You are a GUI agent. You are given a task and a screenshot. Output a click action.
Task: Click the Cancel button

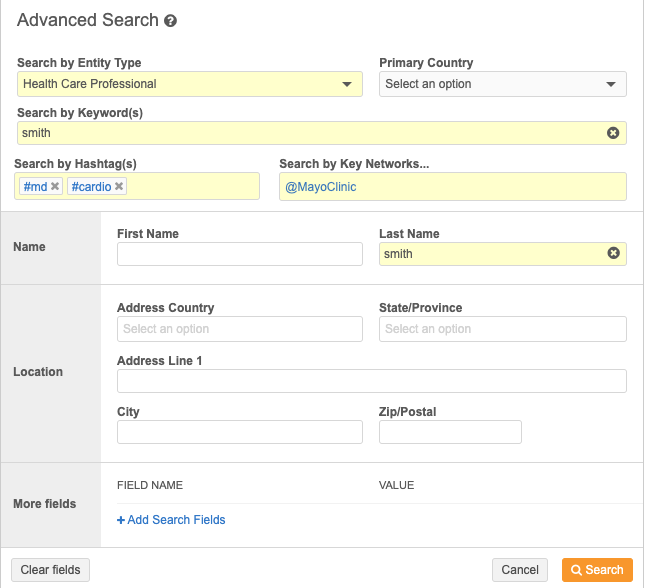click(519, 570)
